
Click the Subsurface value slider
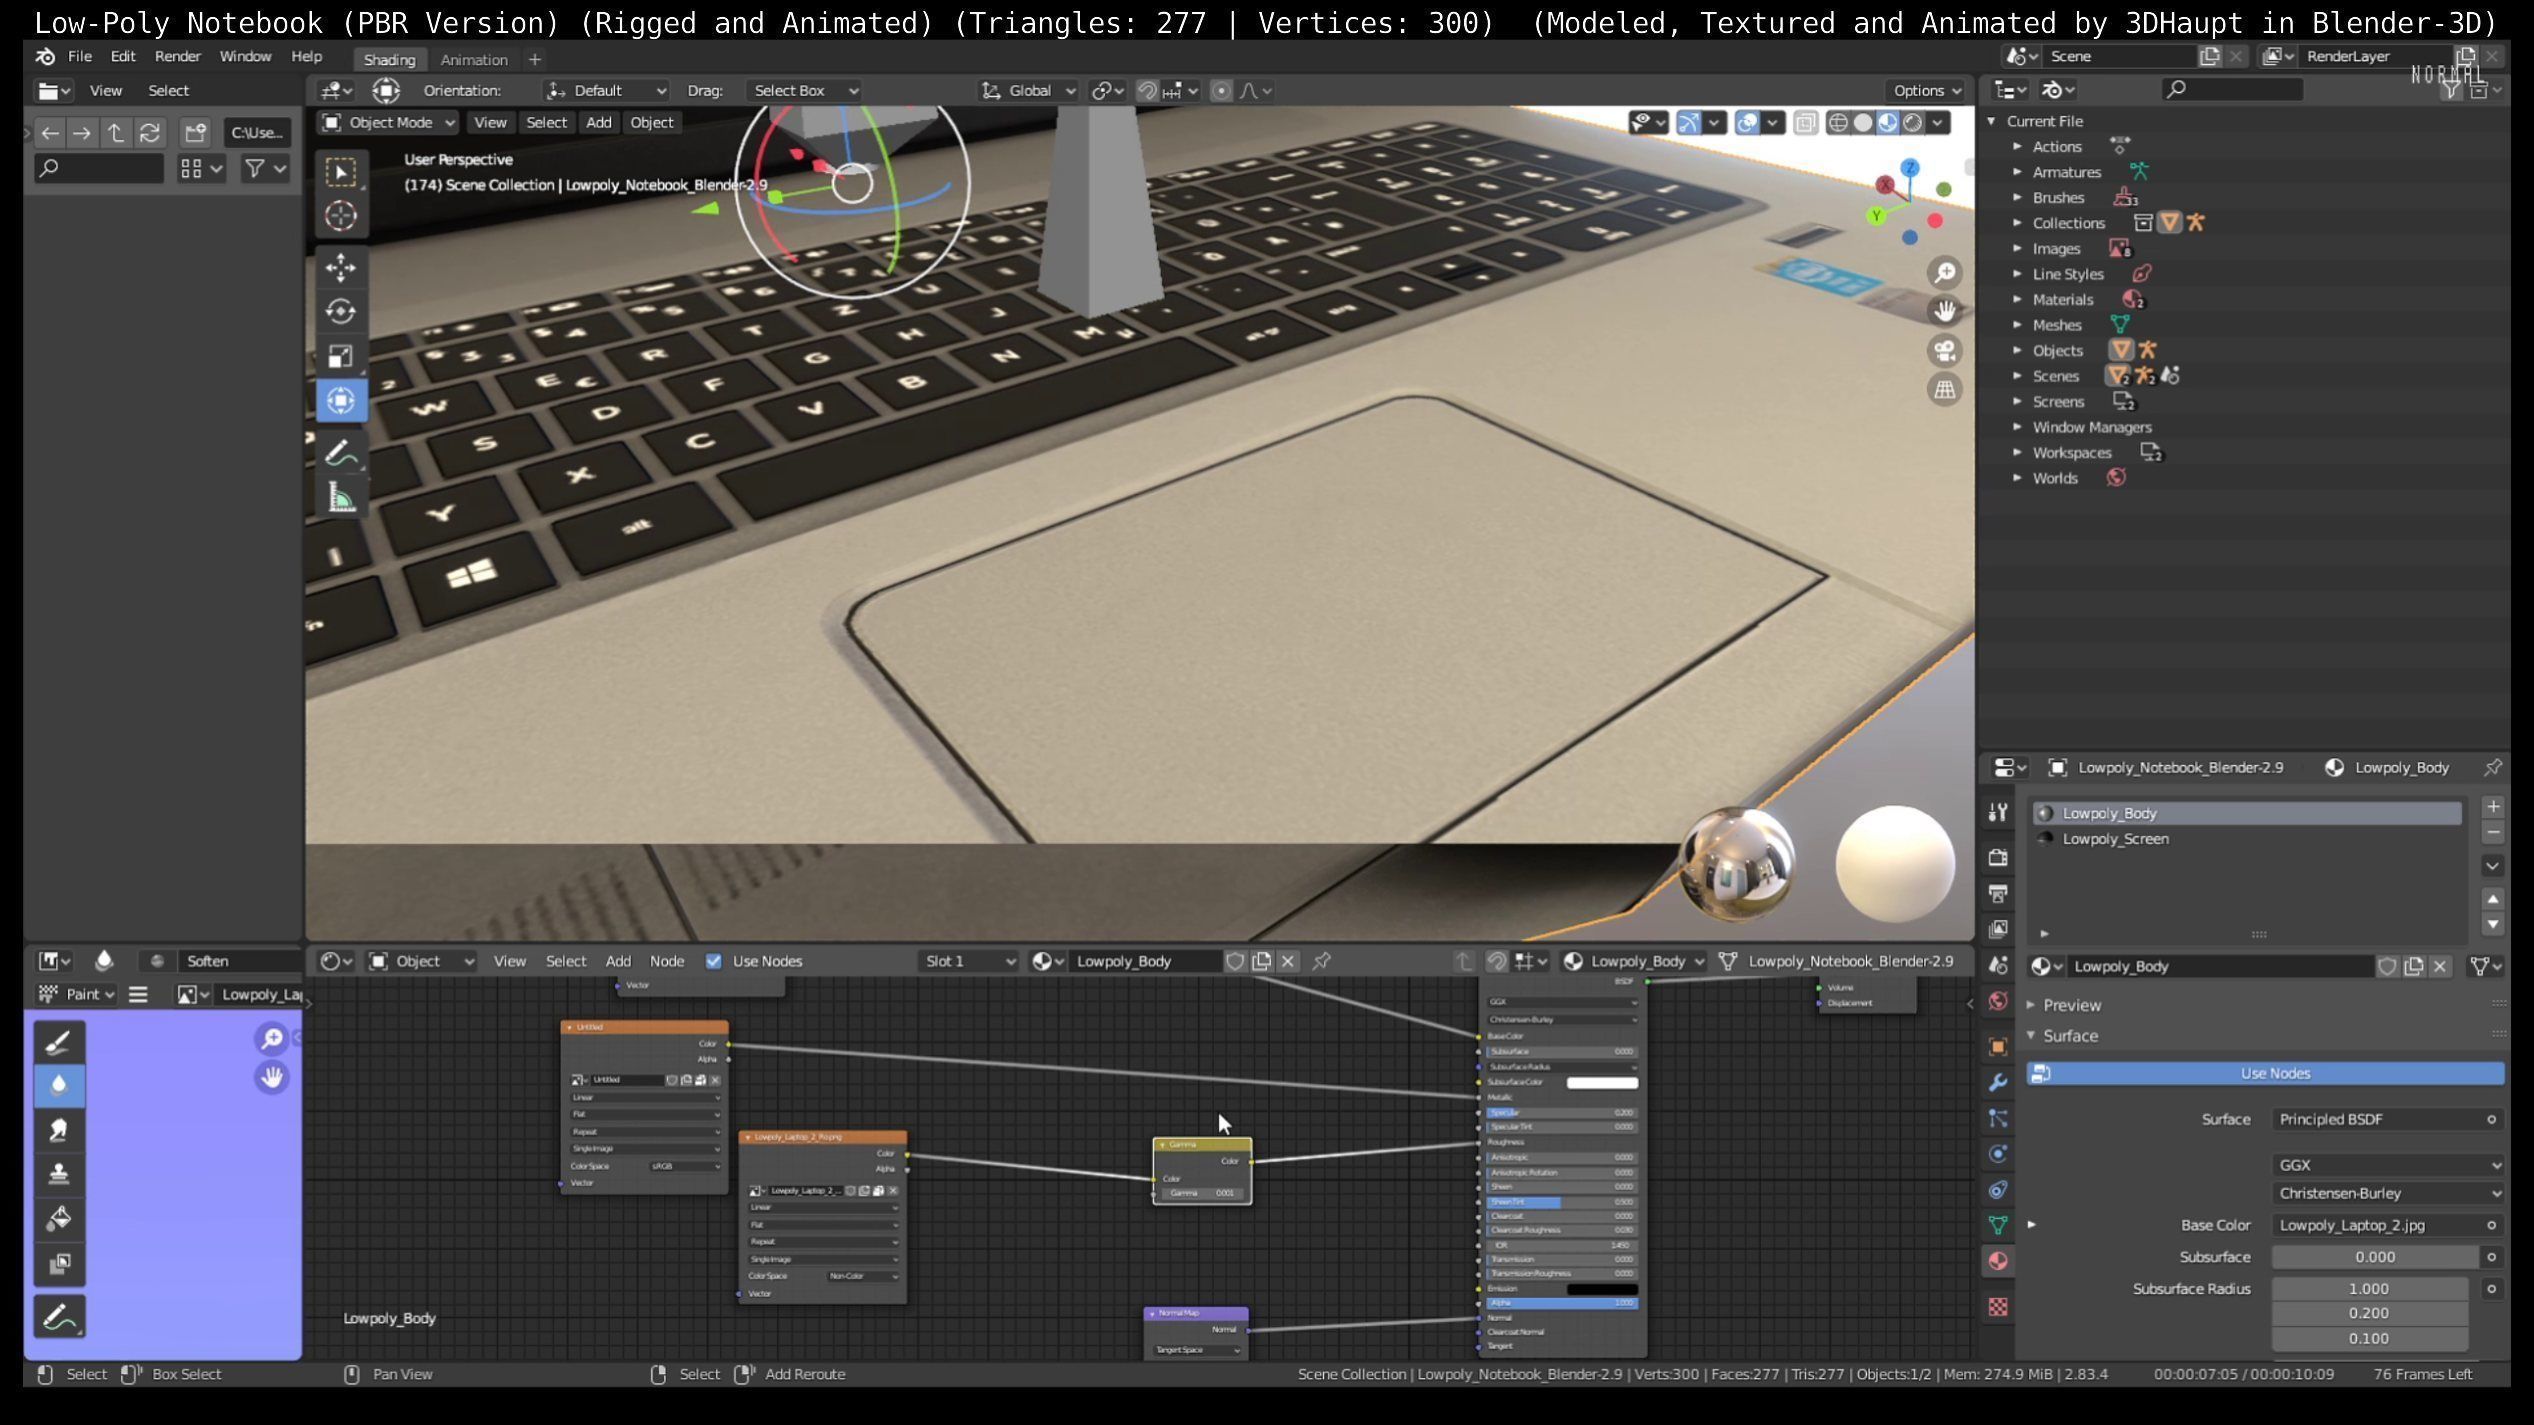click(2373, 1257)
